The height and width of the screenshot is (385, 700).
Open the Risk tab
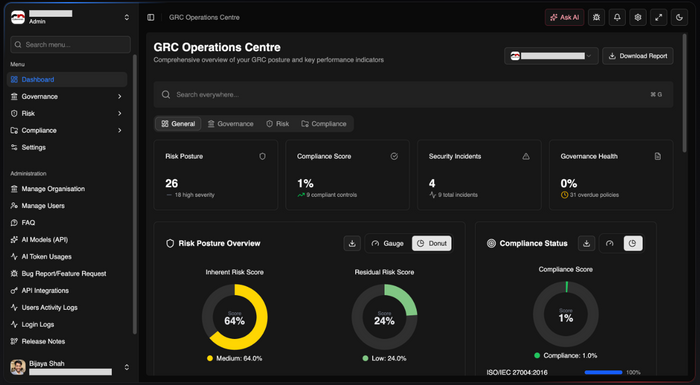278,124
